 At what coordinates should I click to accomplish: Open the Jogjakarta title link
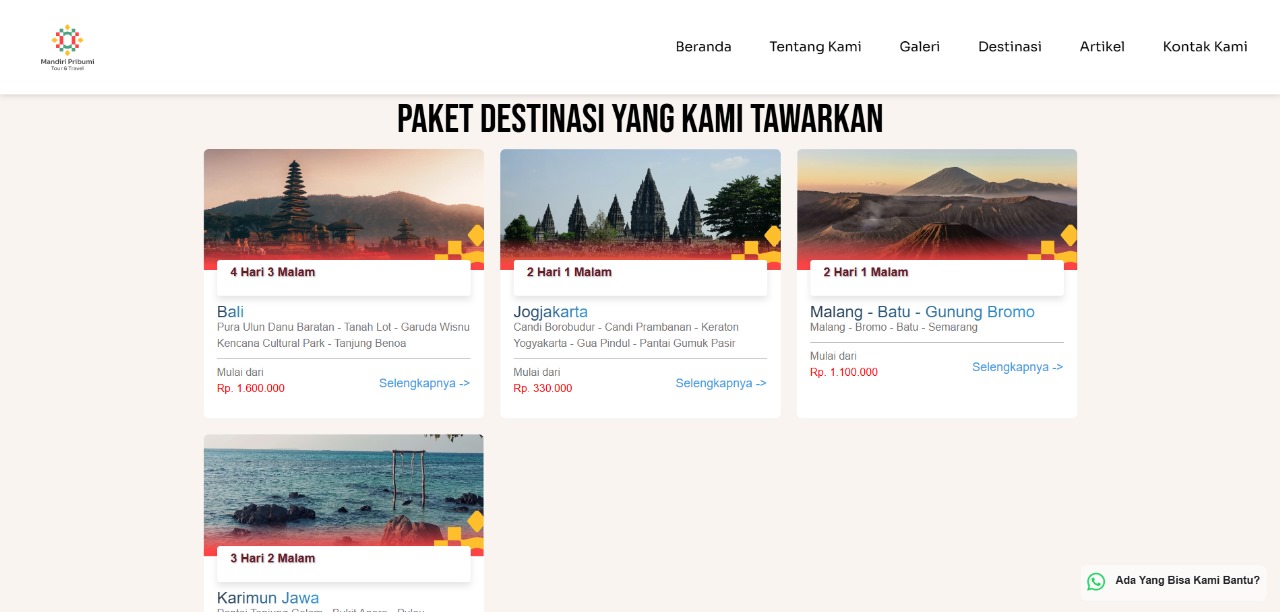point(550,312)
